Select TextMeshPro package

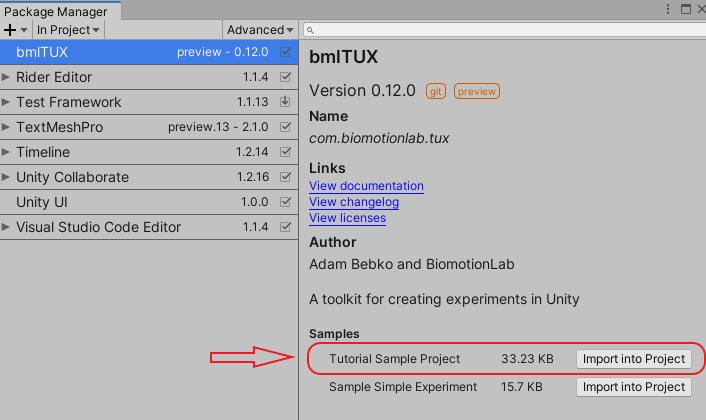[149, 127]
